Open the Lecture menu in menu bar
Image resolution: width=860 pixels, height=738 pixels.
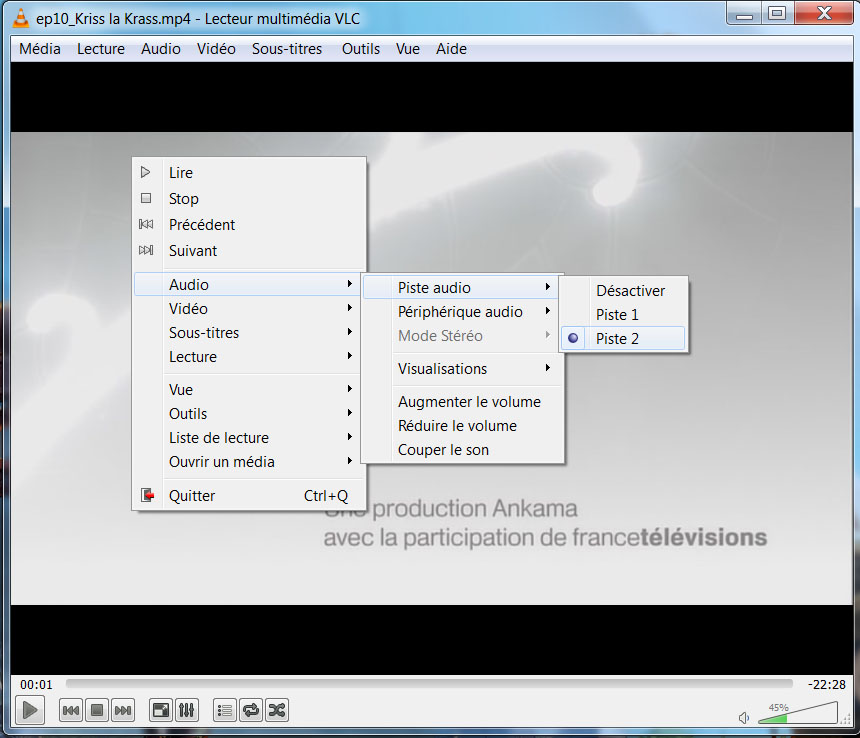pyautogui.click(x=101, y=49)
